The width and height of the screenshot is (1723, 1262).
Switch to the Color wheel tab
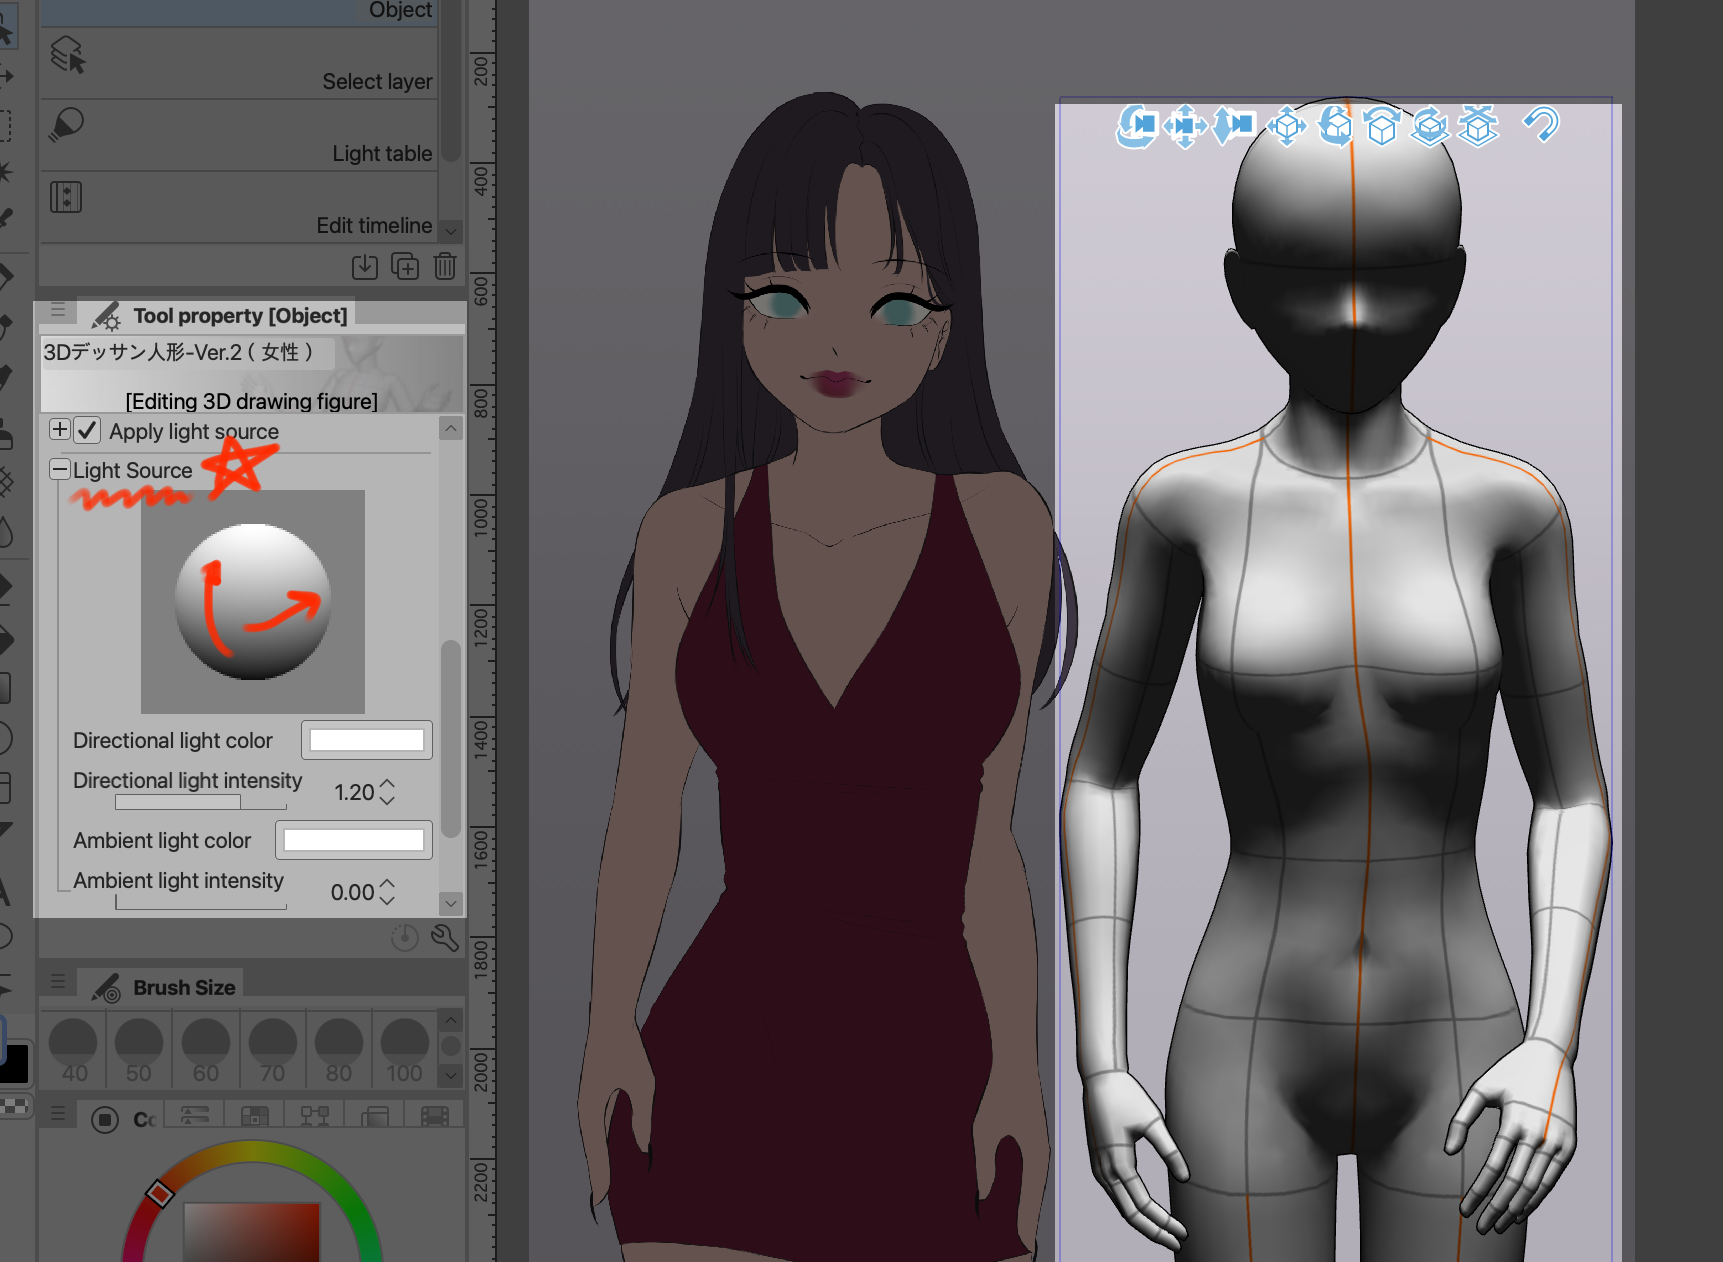[121, 1118]
